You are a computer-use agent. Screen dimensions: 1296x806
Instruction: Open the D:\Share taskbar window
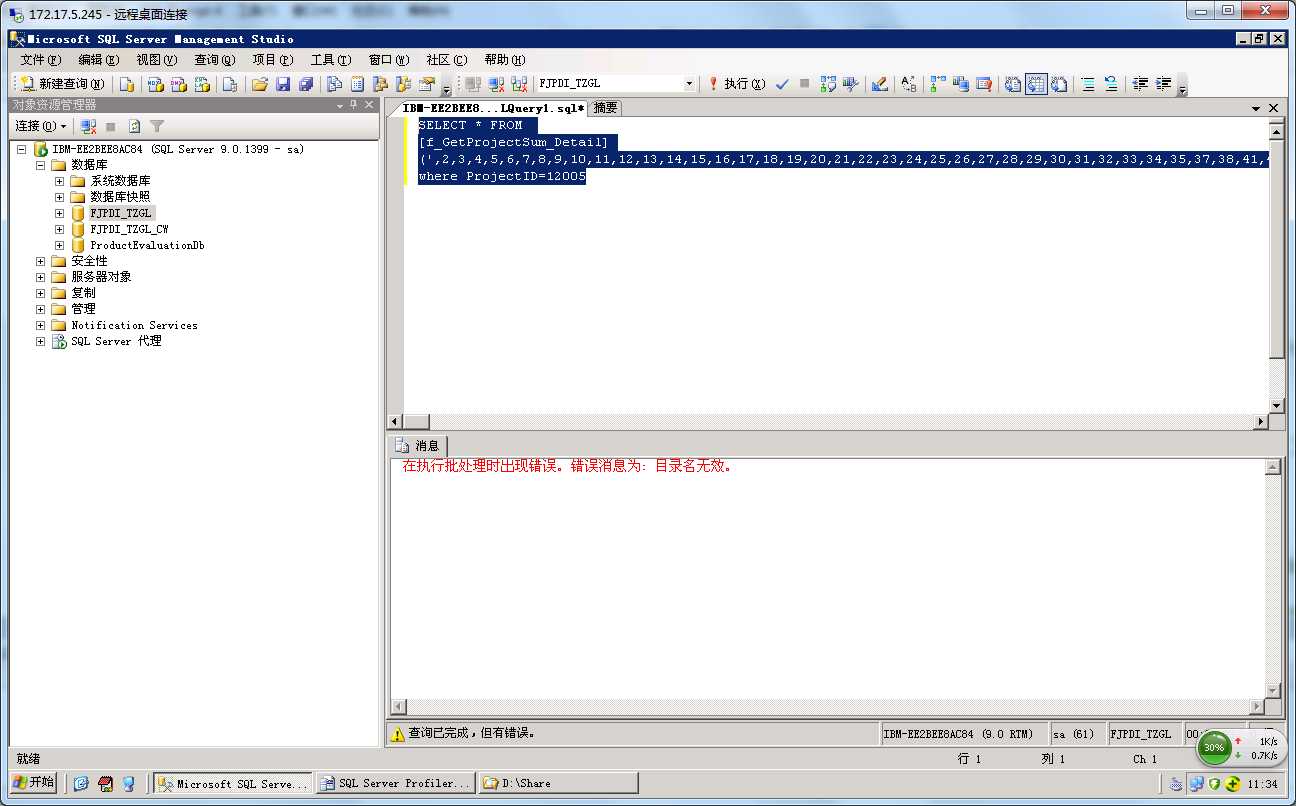(558, 783)
